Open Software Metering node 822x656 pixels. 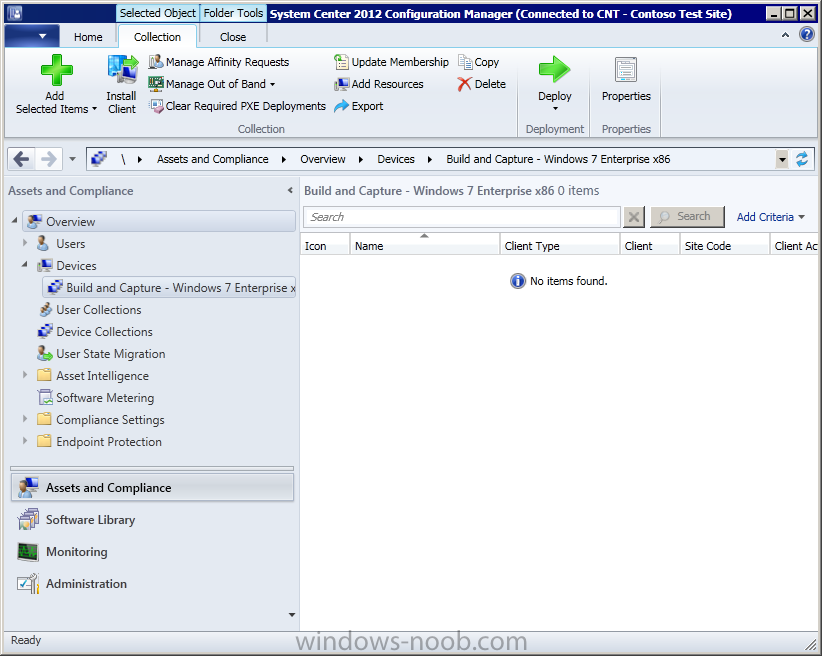(x=96, y=398)
